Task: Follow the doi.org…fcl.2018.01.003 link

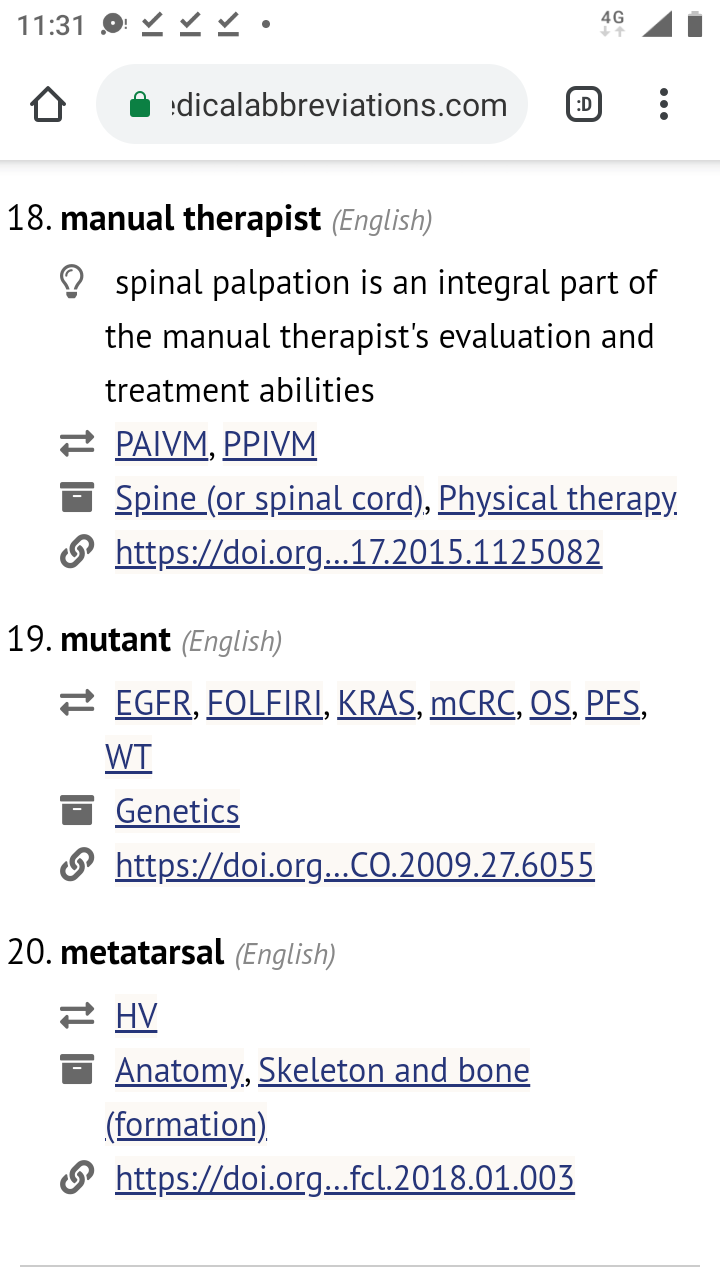Action: 344,1178
